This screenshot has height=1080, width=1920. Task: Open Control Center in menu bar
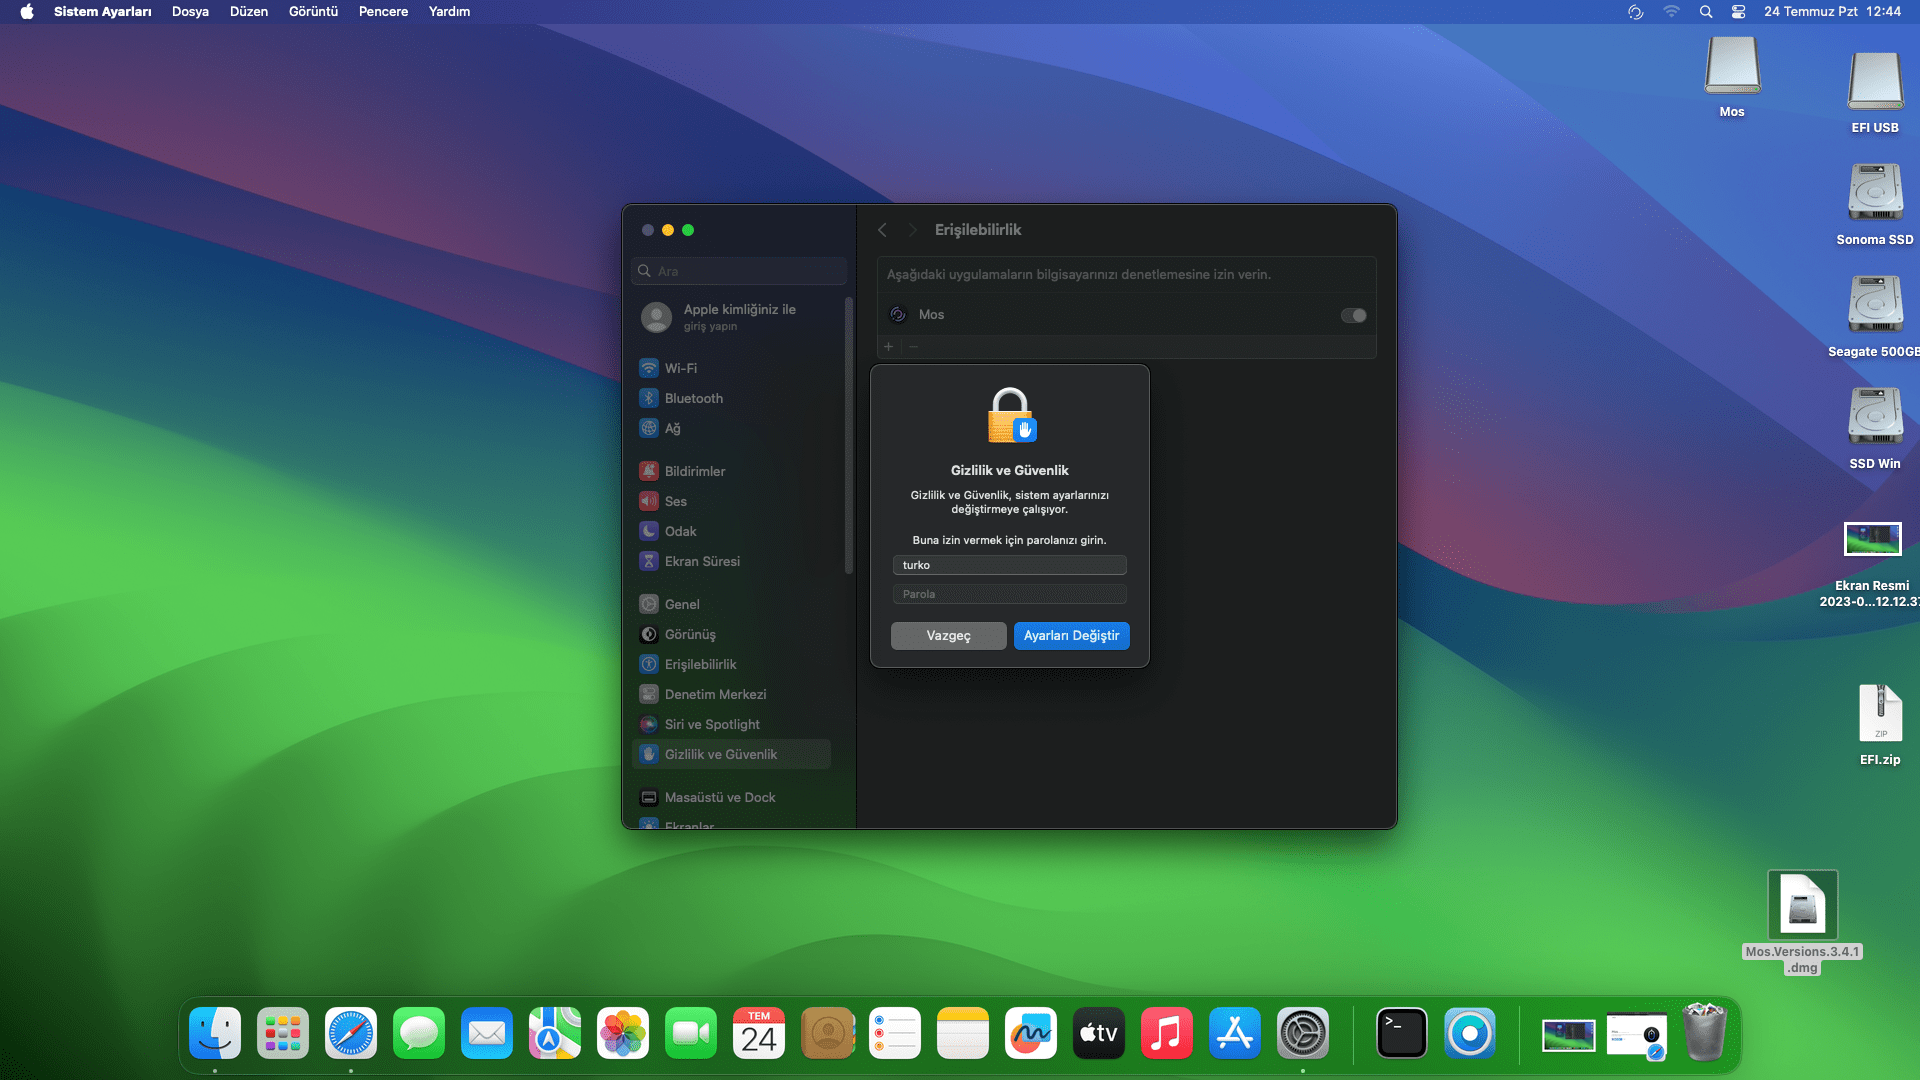pyautogui.click(x=1738, y=12)
